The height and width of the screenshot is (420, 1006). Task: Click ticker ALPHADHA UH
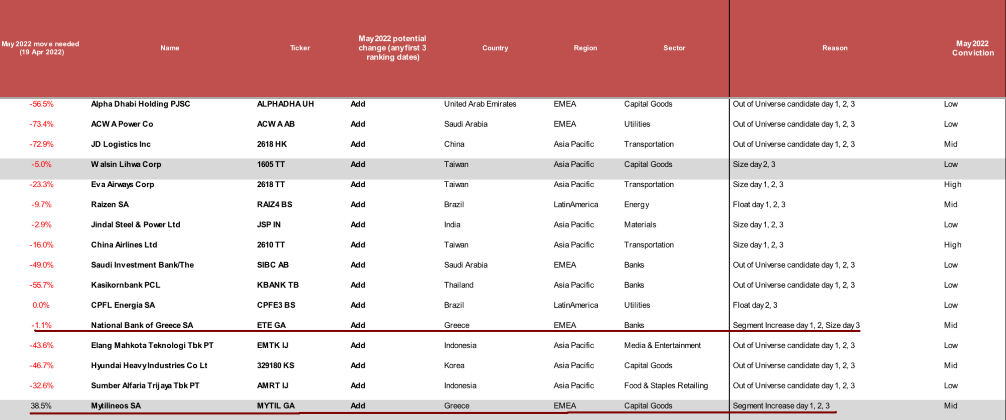tap(285, 104)
